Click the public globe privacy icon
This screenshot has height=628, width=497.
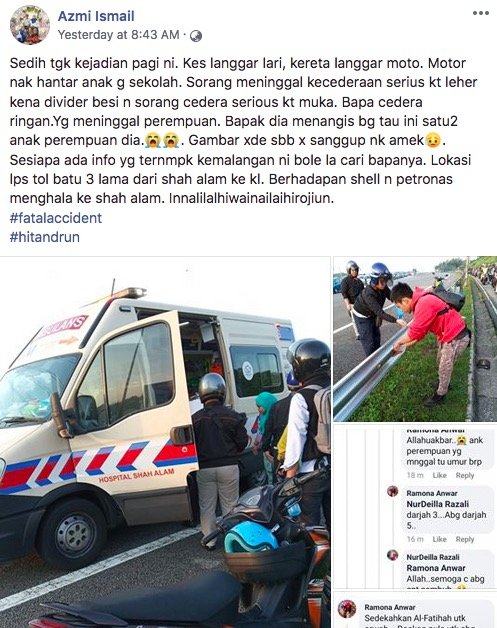point(196,36)
